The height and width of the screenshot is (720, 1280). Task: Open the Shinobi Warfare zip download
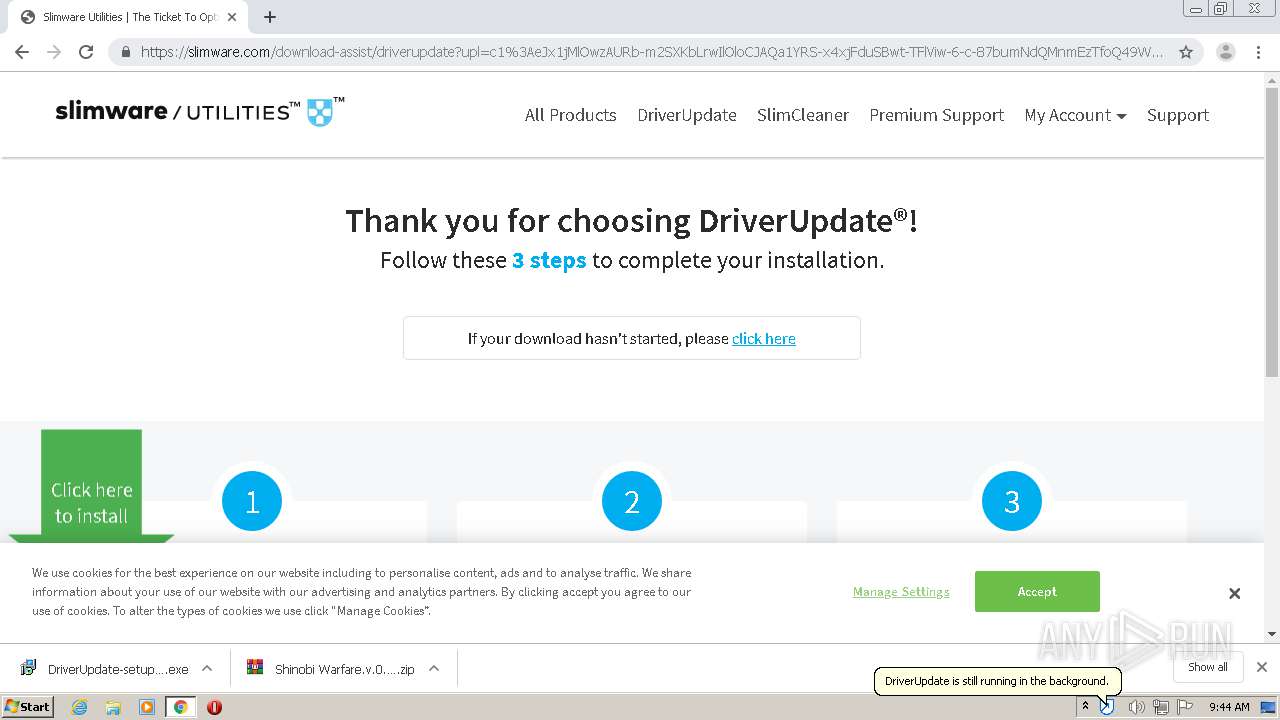pyautogui.click(x=334, y=669)
